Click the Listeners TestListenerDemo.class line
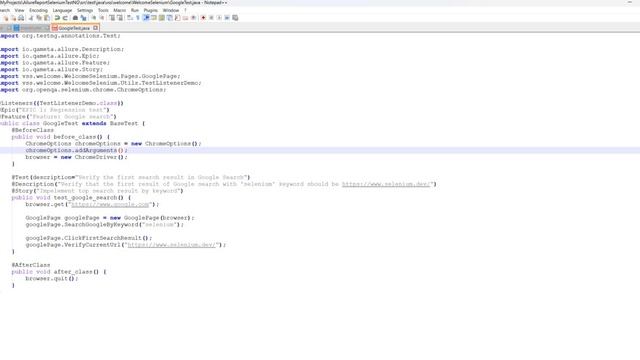Viewport: 640px width, 360px height. [62, 103]
